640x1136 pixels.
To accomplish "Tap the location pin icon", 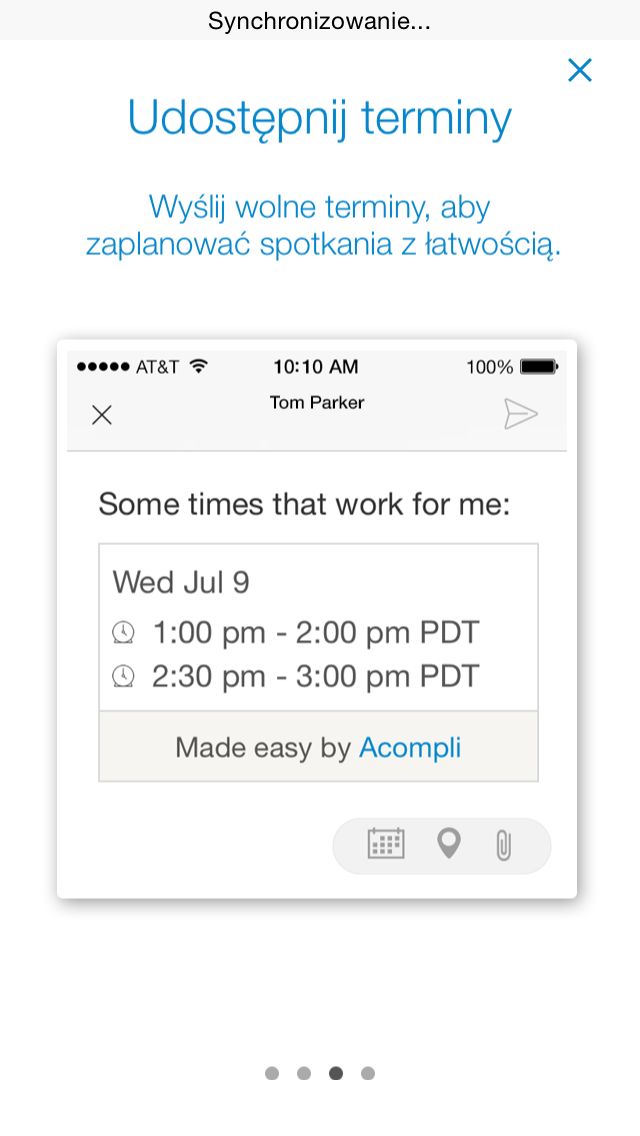I will (449, 843).
